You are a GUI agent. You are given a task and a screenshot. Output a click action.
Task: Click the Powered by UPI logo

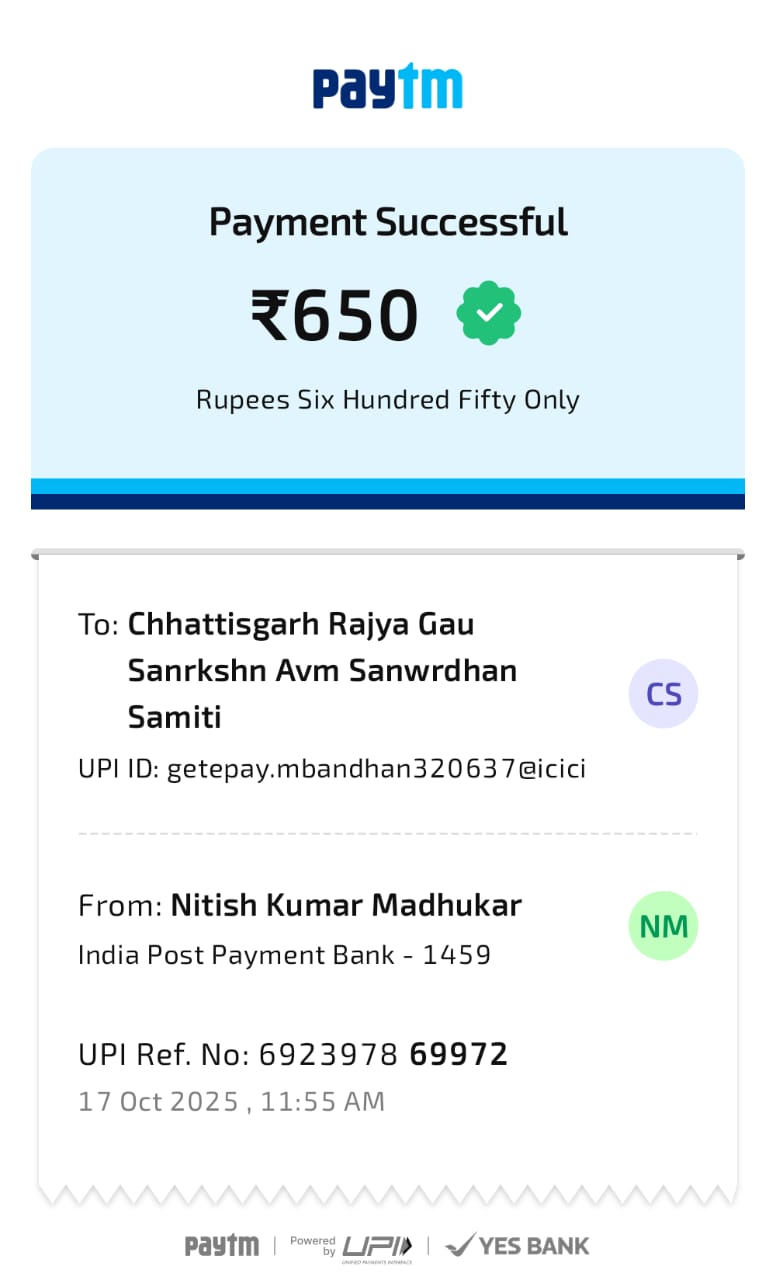click(351, 1245)
